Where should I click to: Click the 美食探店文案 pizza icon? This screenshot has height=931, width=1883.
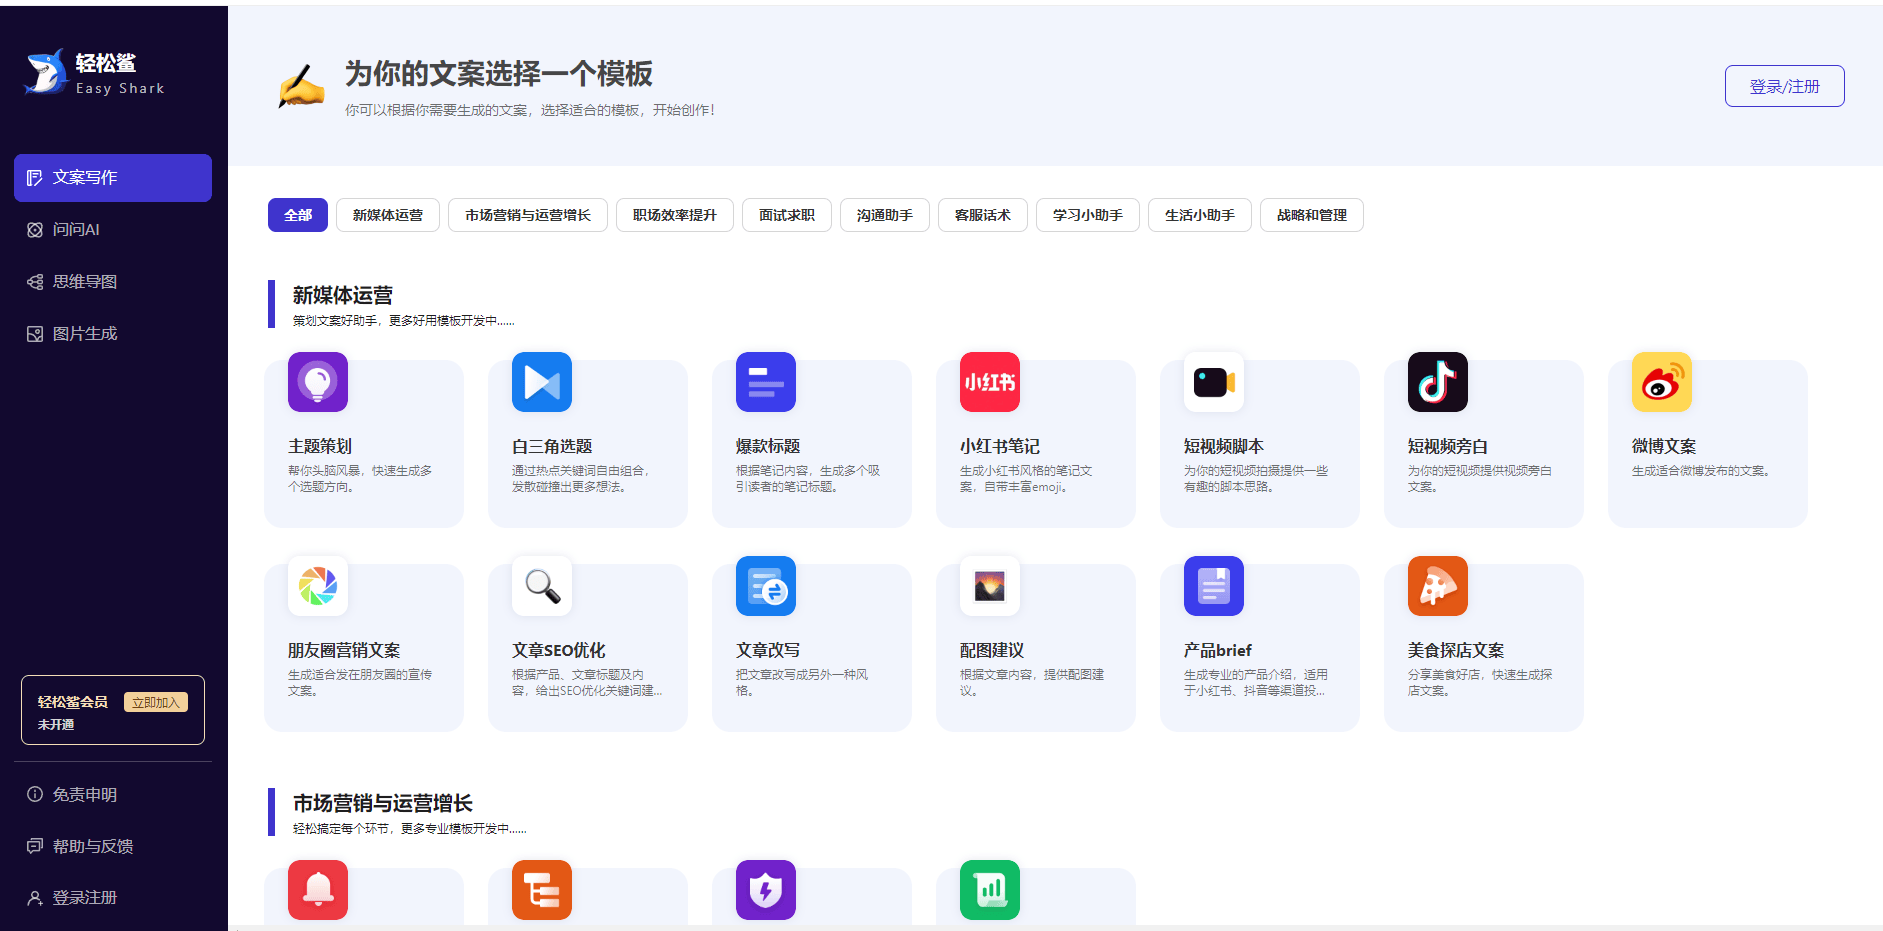[1437, 587]
